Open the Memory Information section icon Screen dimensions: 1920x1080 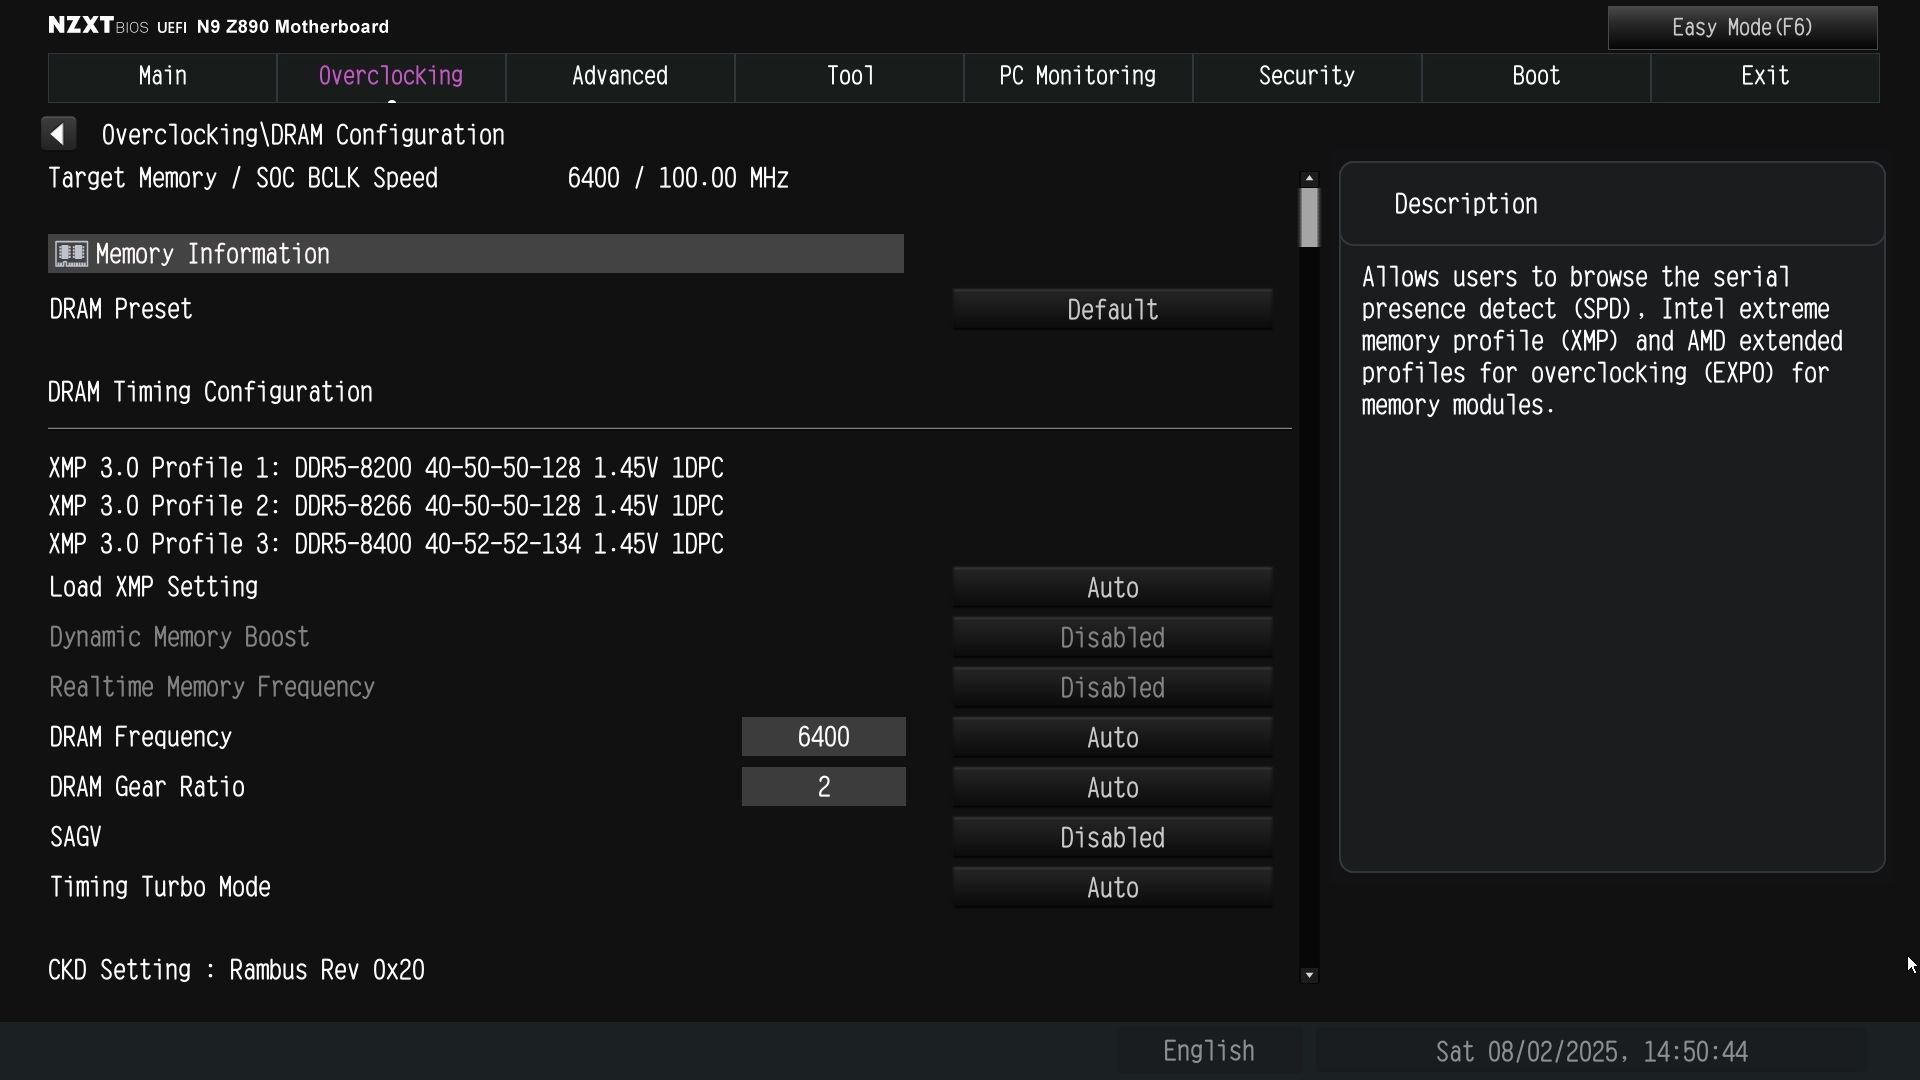71,254
